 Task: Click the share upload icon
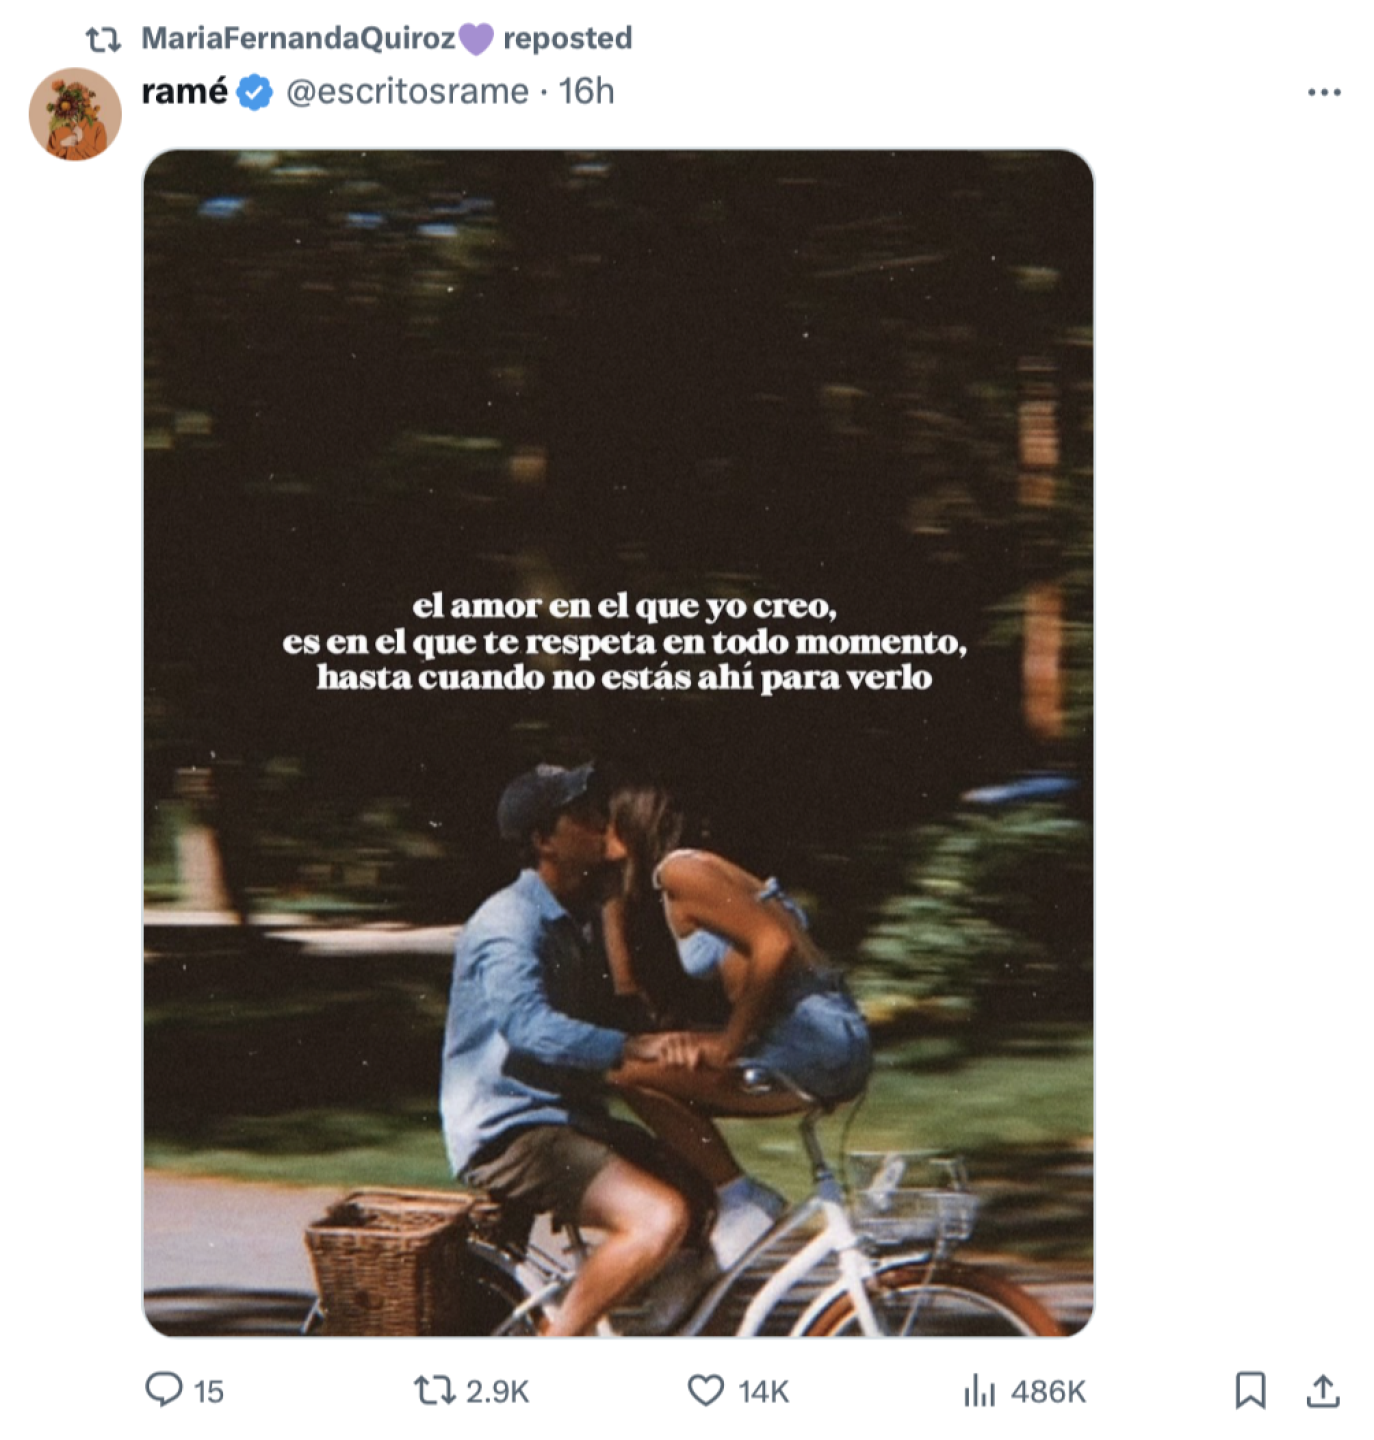click(x=1322, y=1390)
